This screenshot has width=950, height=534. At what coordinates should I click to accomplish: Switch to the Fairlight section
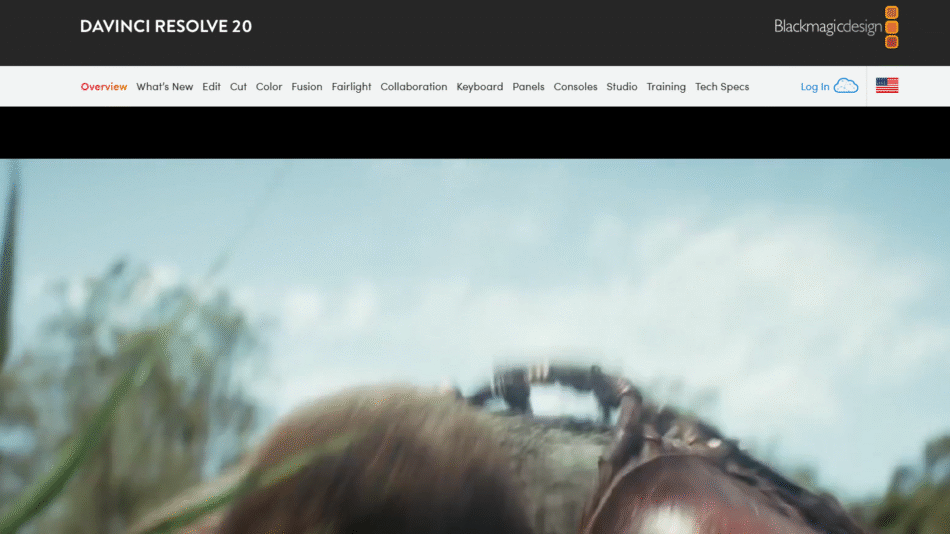coord(351,87)
